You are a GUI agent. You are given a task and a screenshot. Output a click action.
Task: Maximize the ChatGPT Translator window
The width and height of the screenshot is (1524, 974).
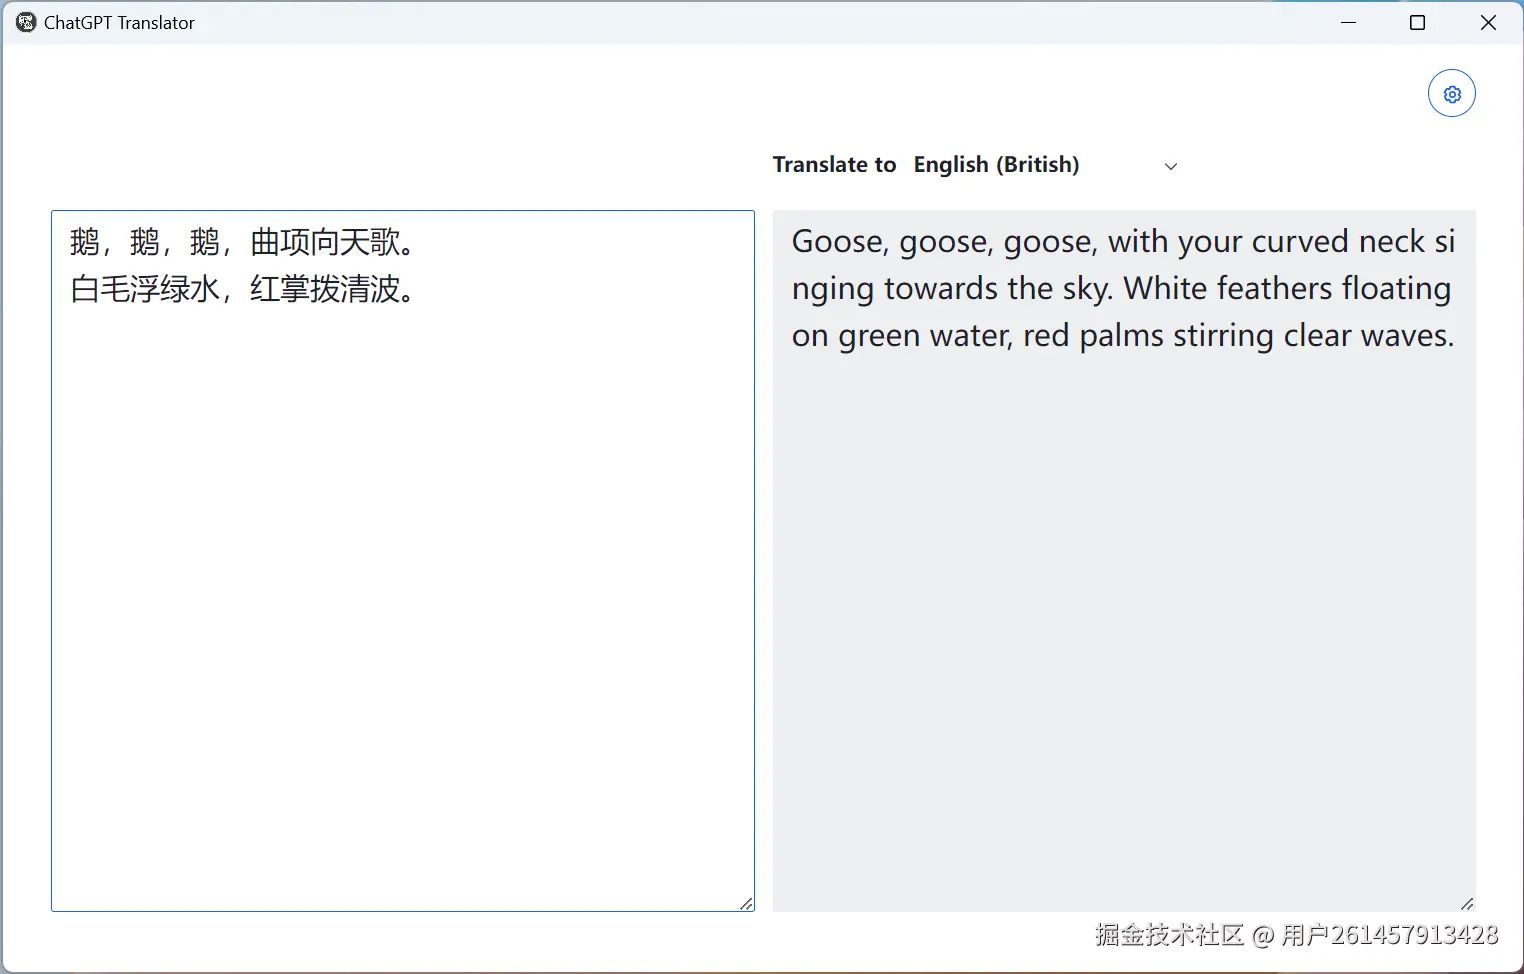[1417, 22]
